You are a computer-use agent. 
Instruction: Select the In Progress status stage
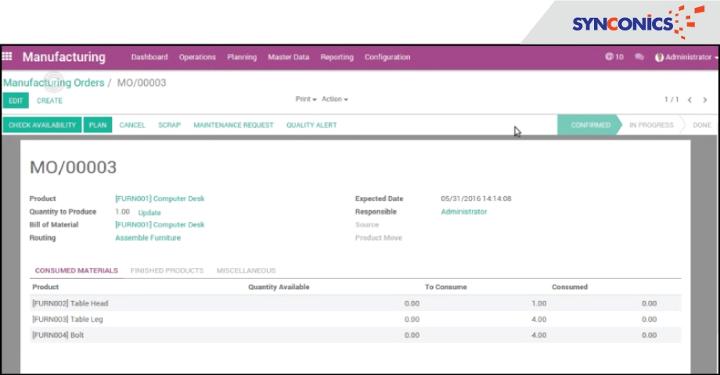coord(651,125)
